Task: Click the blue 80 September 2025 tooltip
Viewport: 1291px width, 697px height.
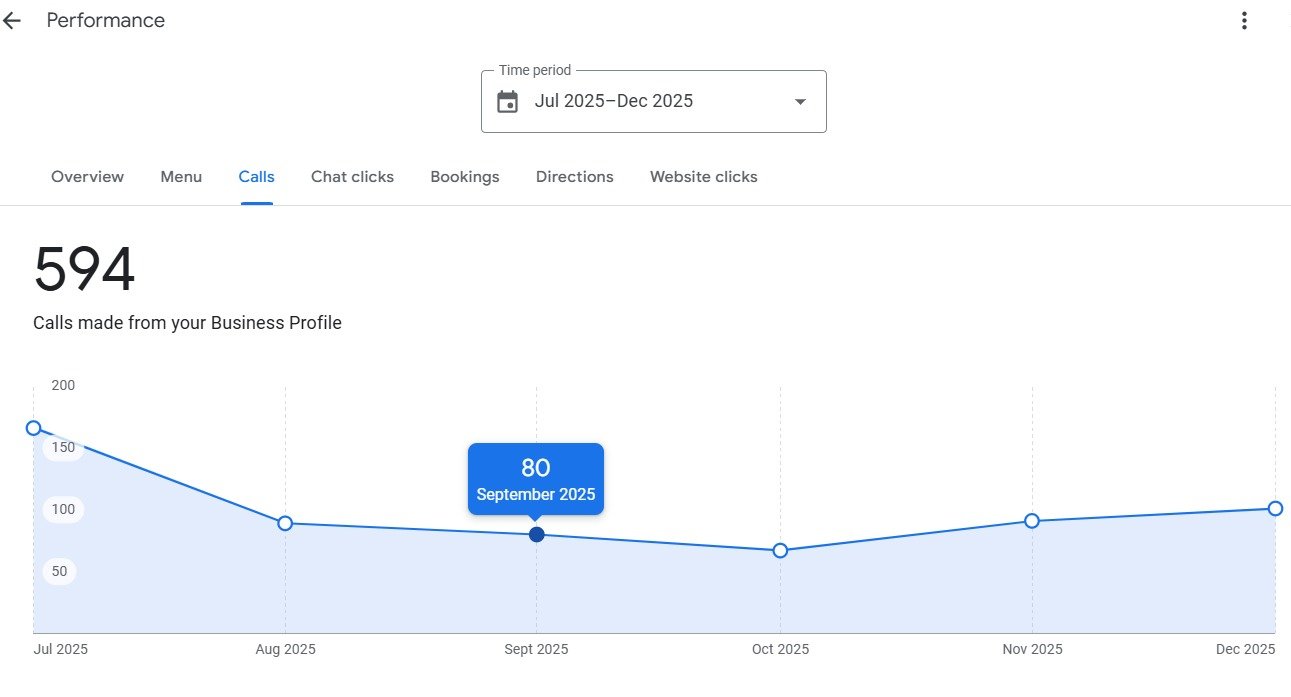Action: point(536,479)
